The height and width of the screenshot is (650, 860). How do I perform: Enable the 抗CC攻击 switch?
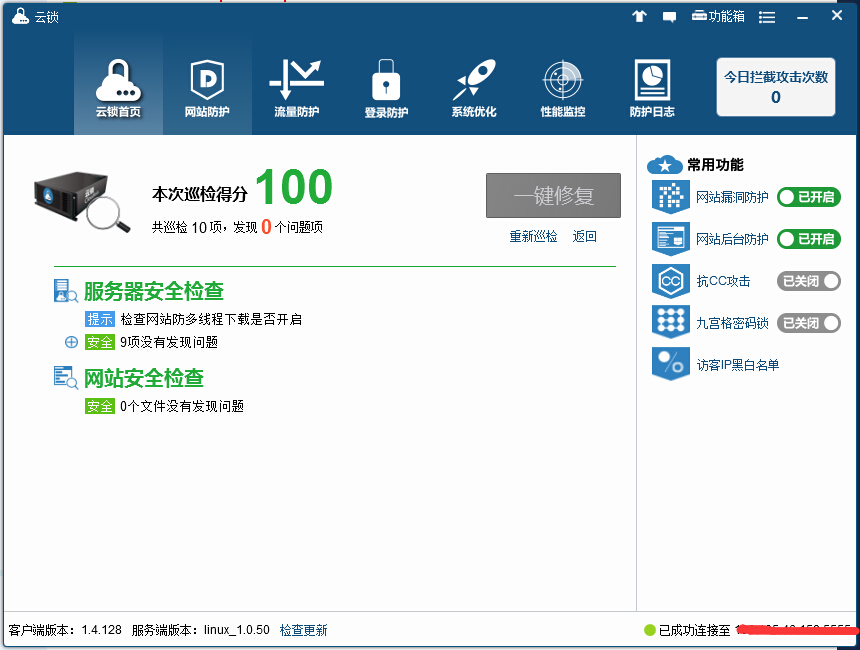[808, 281]
